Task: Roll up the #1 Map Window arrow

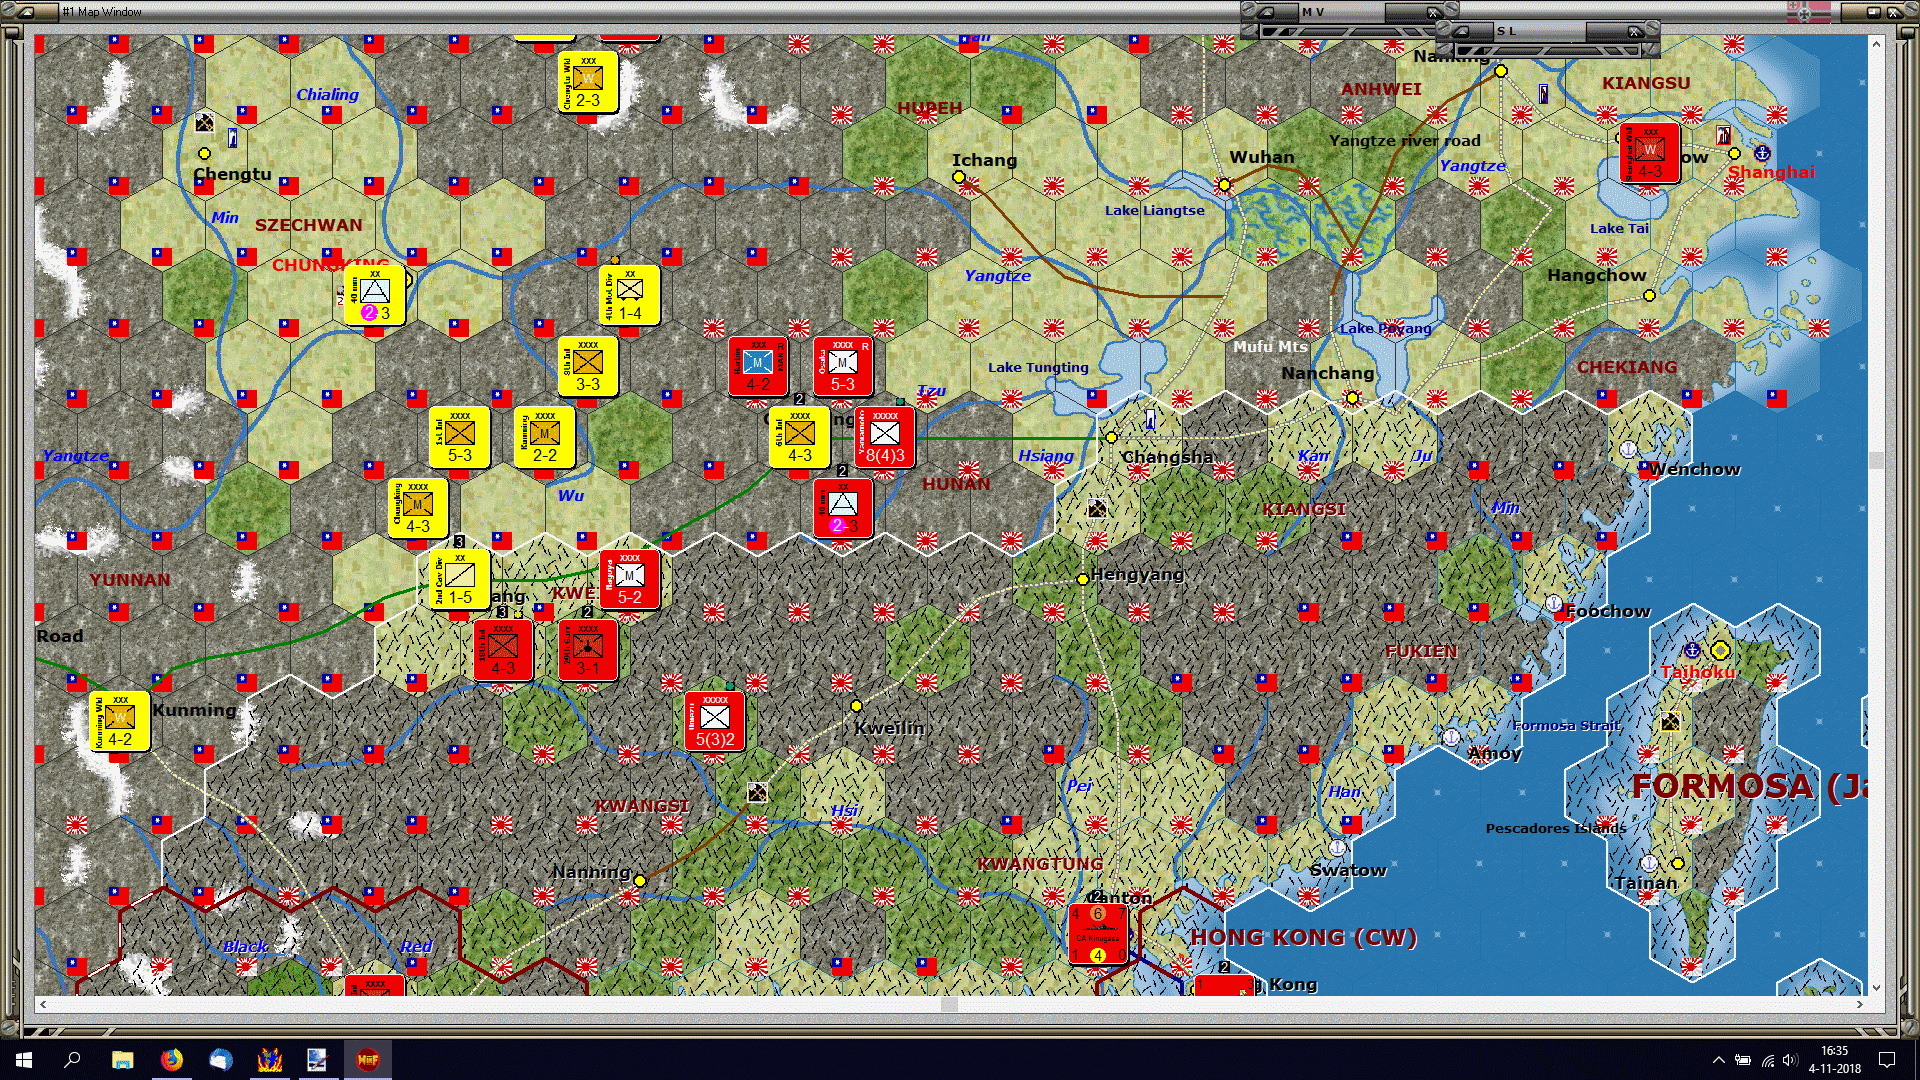Action: click(25, 12)
